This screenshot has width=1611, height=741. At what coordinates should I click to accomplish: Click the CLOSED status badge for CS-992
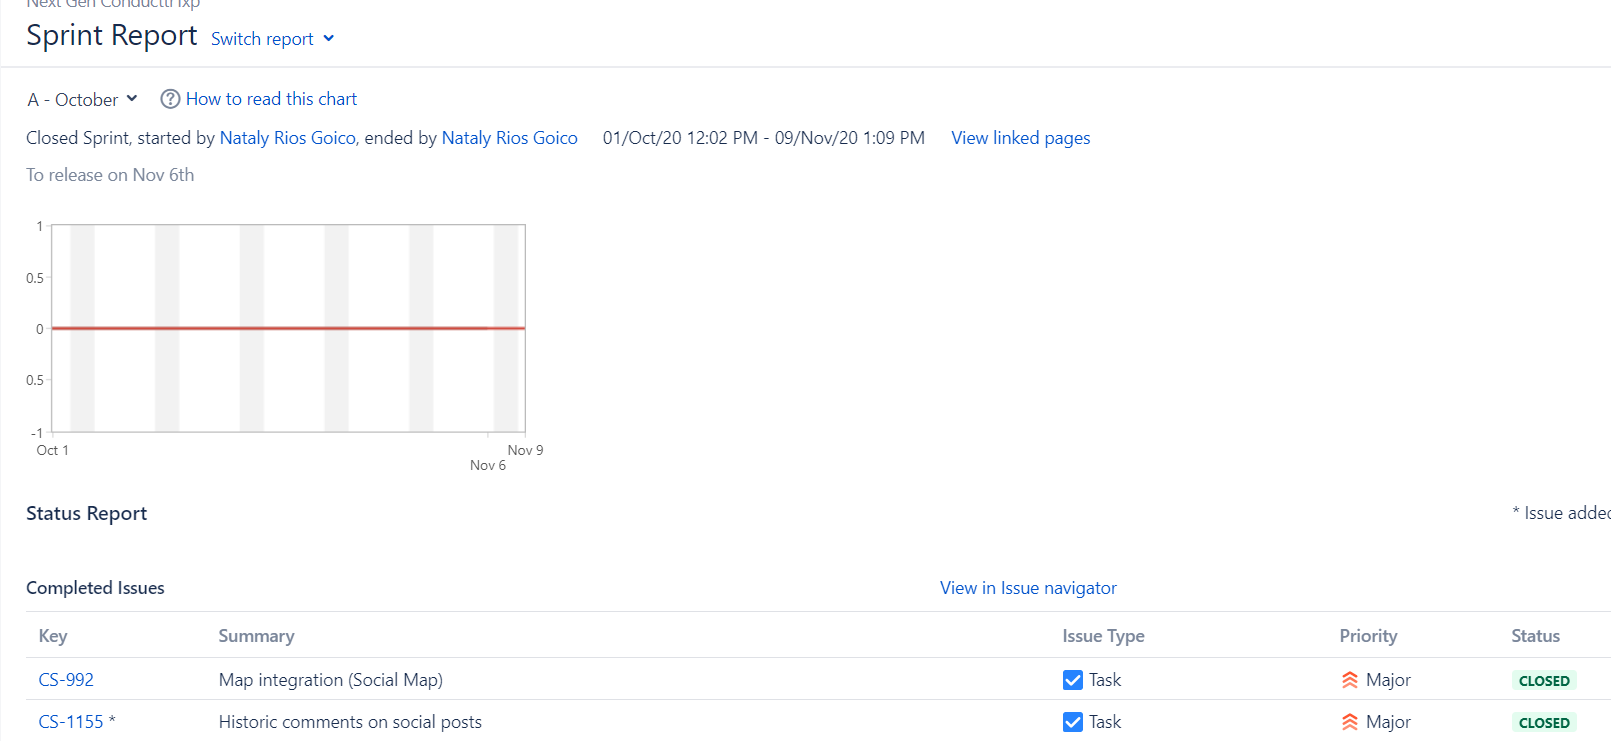tap(1544, 681)
